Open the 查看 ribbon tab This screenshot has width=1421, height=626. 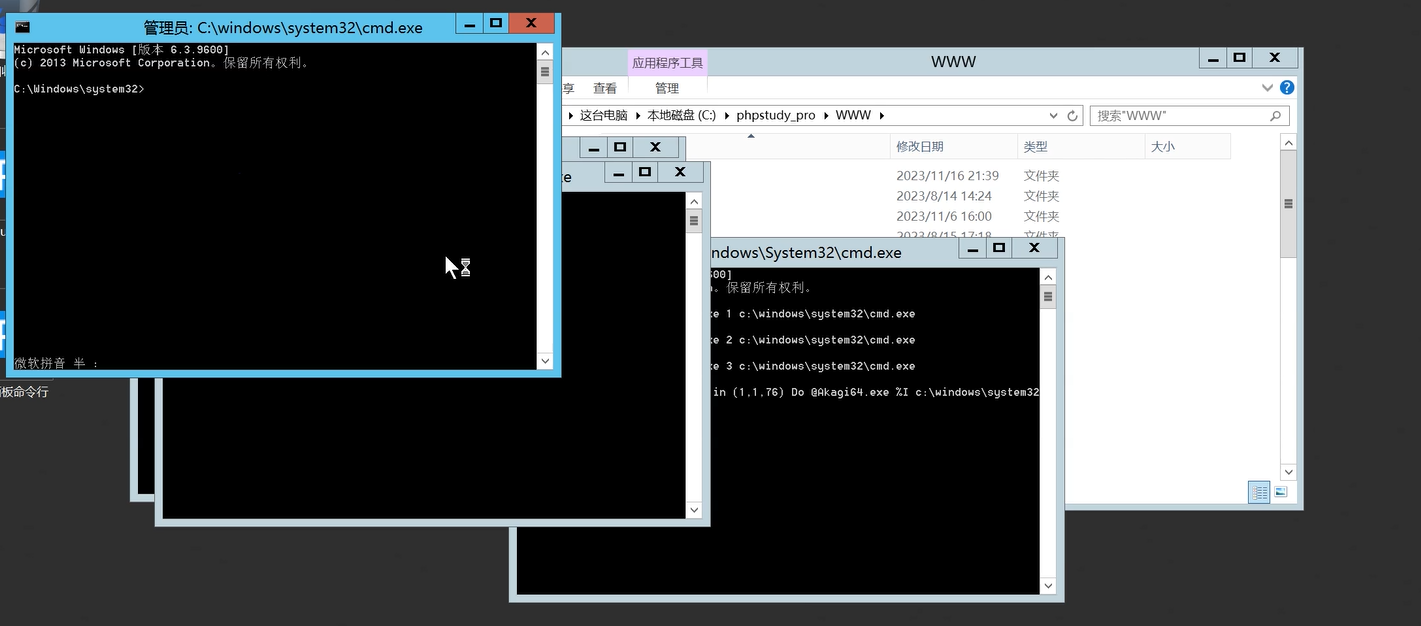[605, 88]
